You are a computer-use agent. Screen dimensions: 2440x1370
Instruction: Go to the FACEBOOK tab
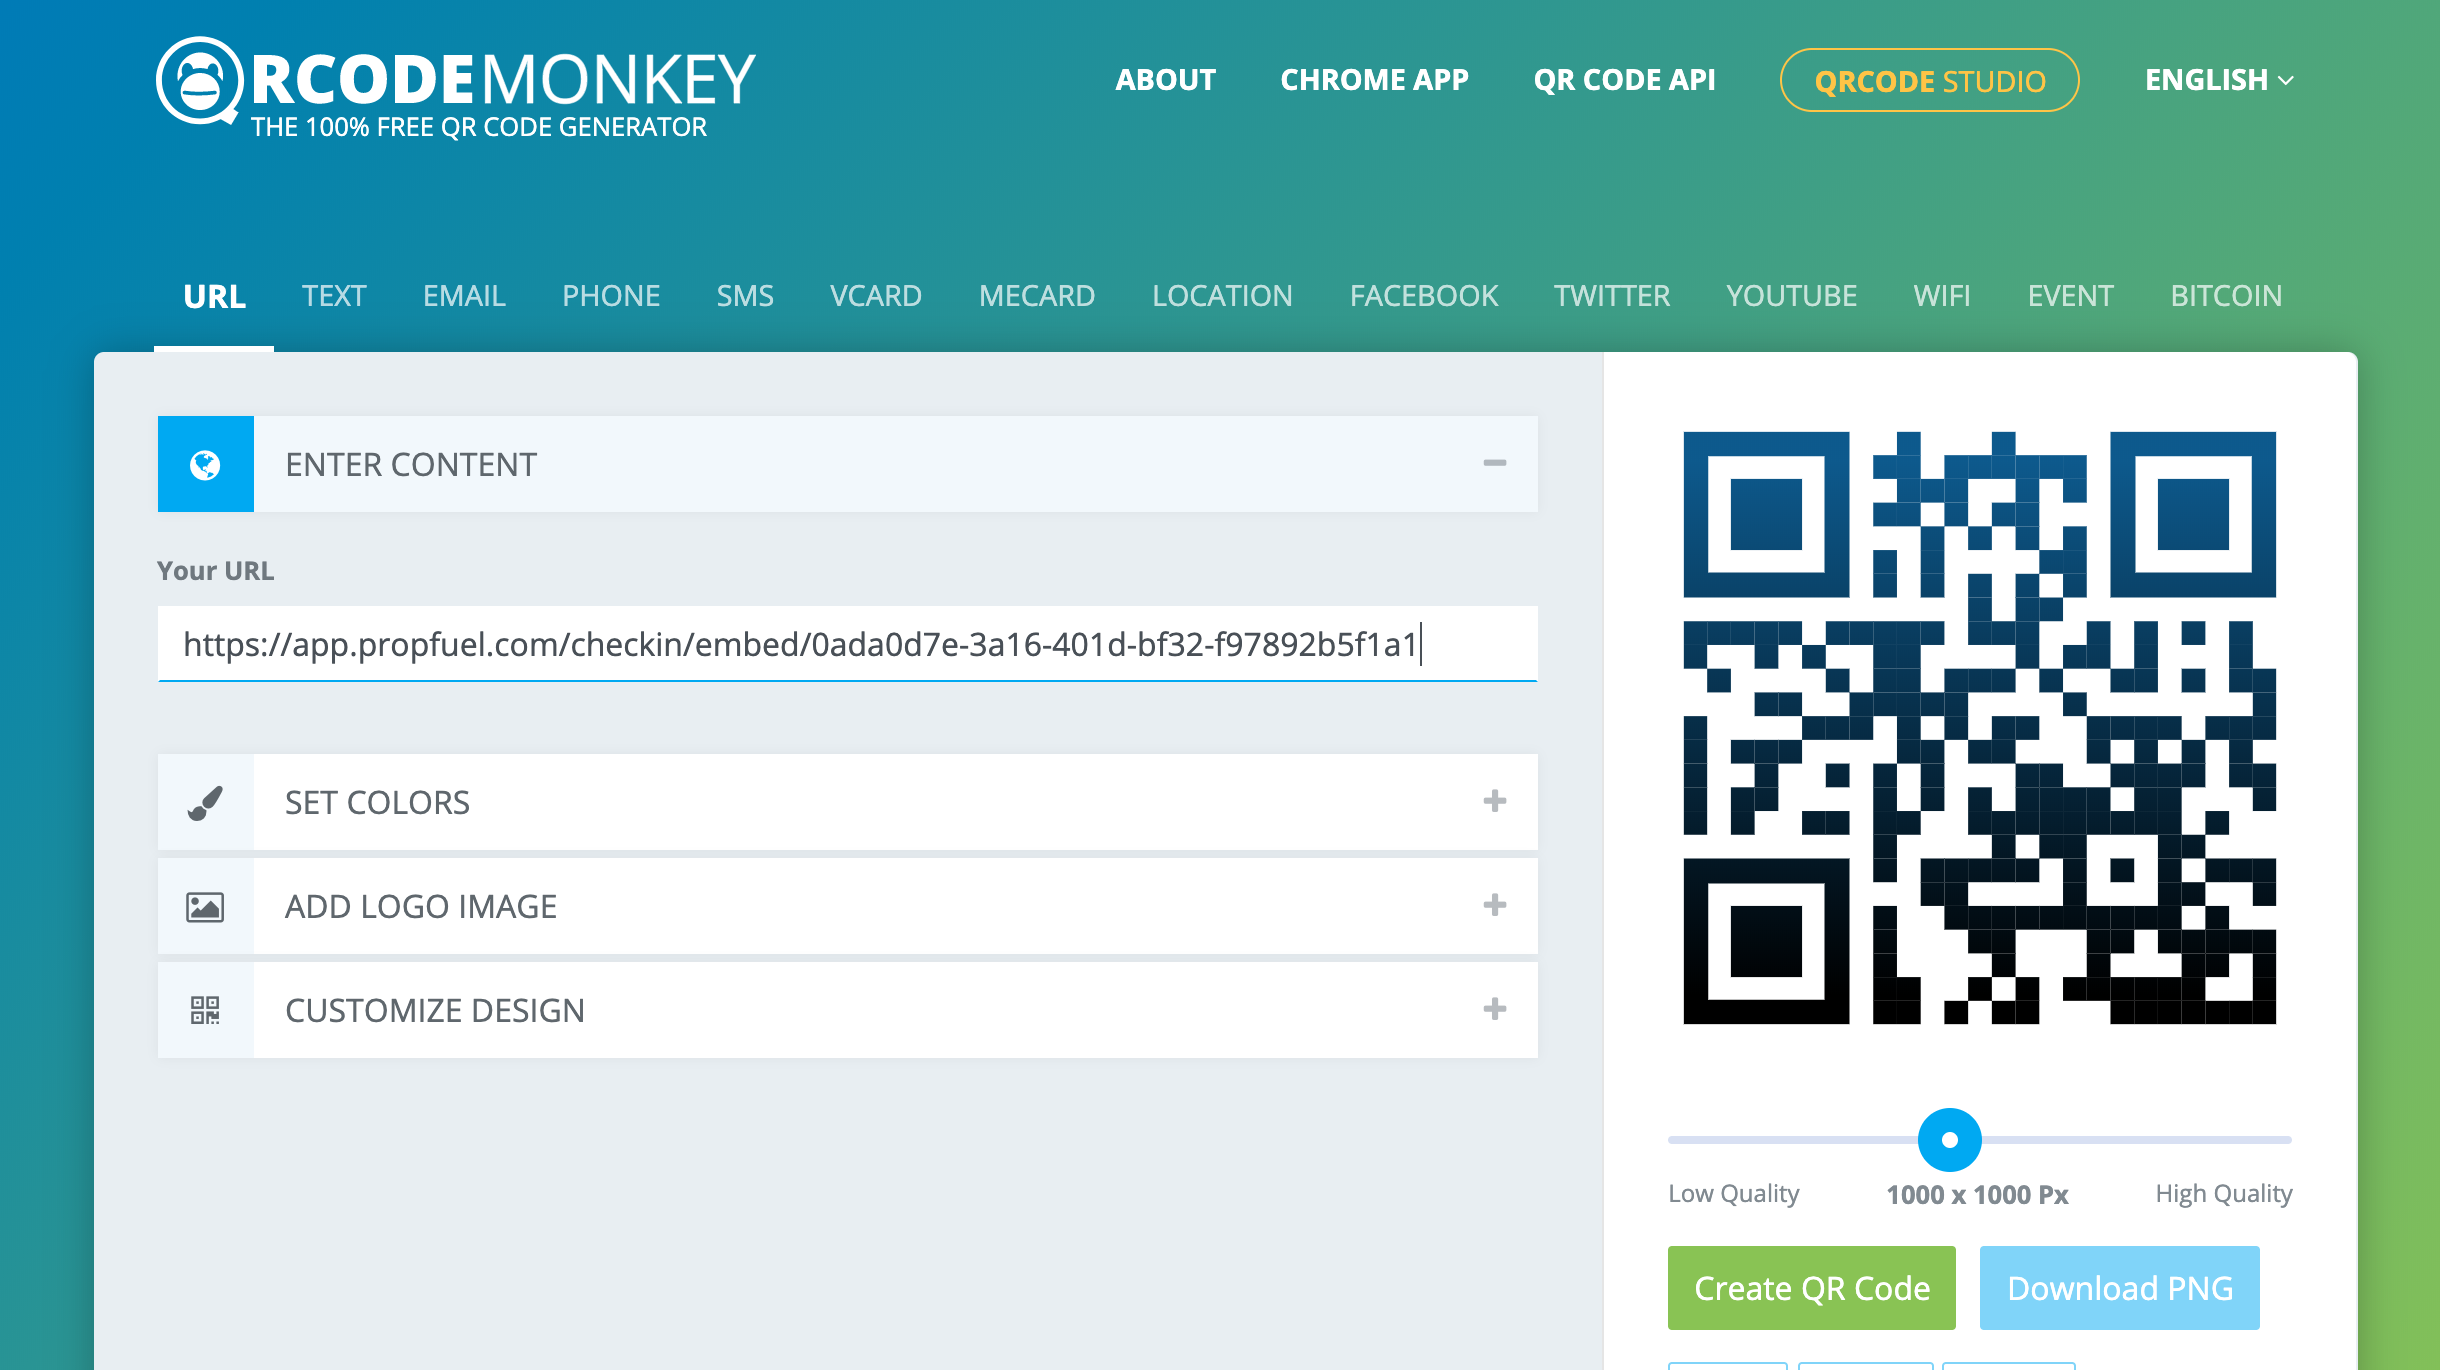(x=1424, y=296)
